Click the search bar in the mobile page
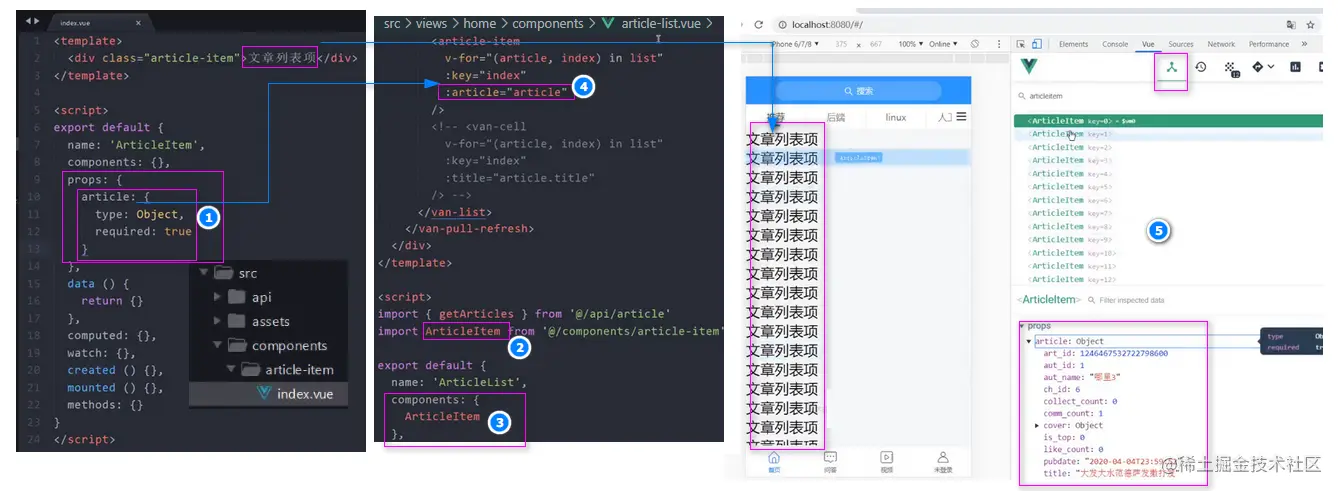This screenshot has height=491, width=1338. (x=858, y=91)
